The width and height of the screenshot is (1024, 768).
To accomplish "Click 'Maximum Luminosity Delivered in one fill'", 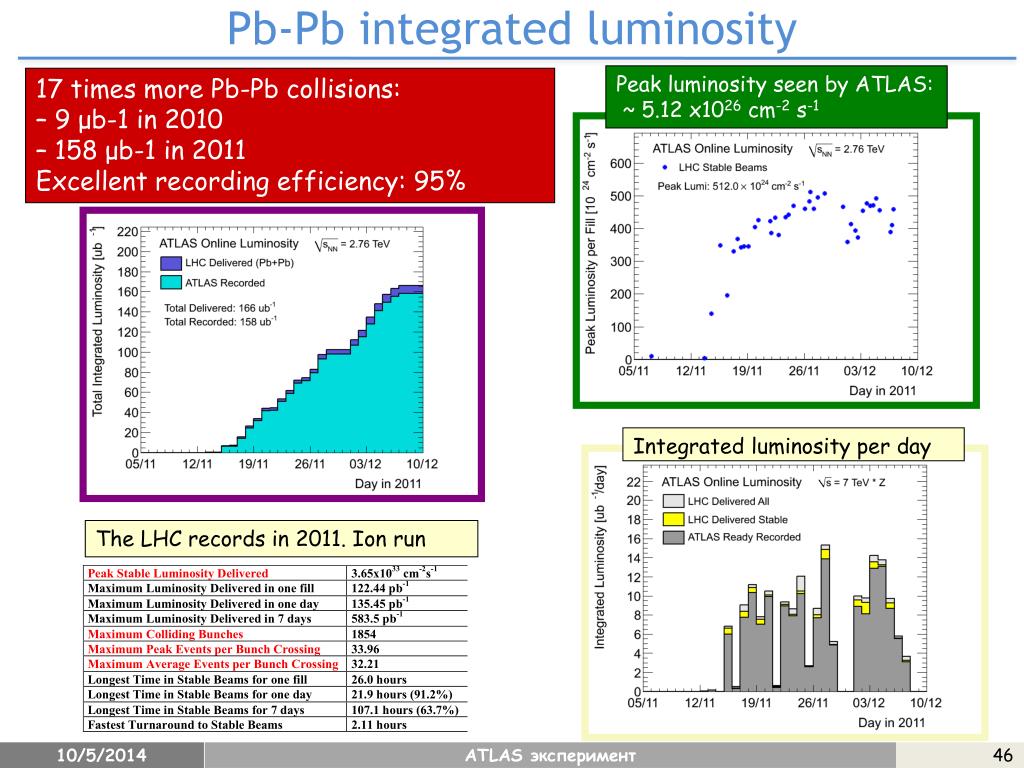I will [x=201, y=588].
